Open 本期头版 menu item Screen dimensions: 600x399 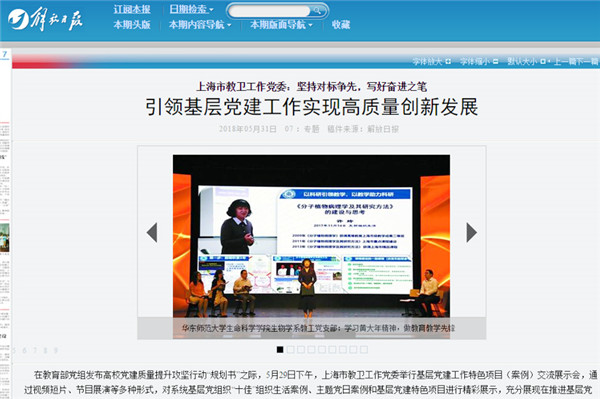[132, 25]
